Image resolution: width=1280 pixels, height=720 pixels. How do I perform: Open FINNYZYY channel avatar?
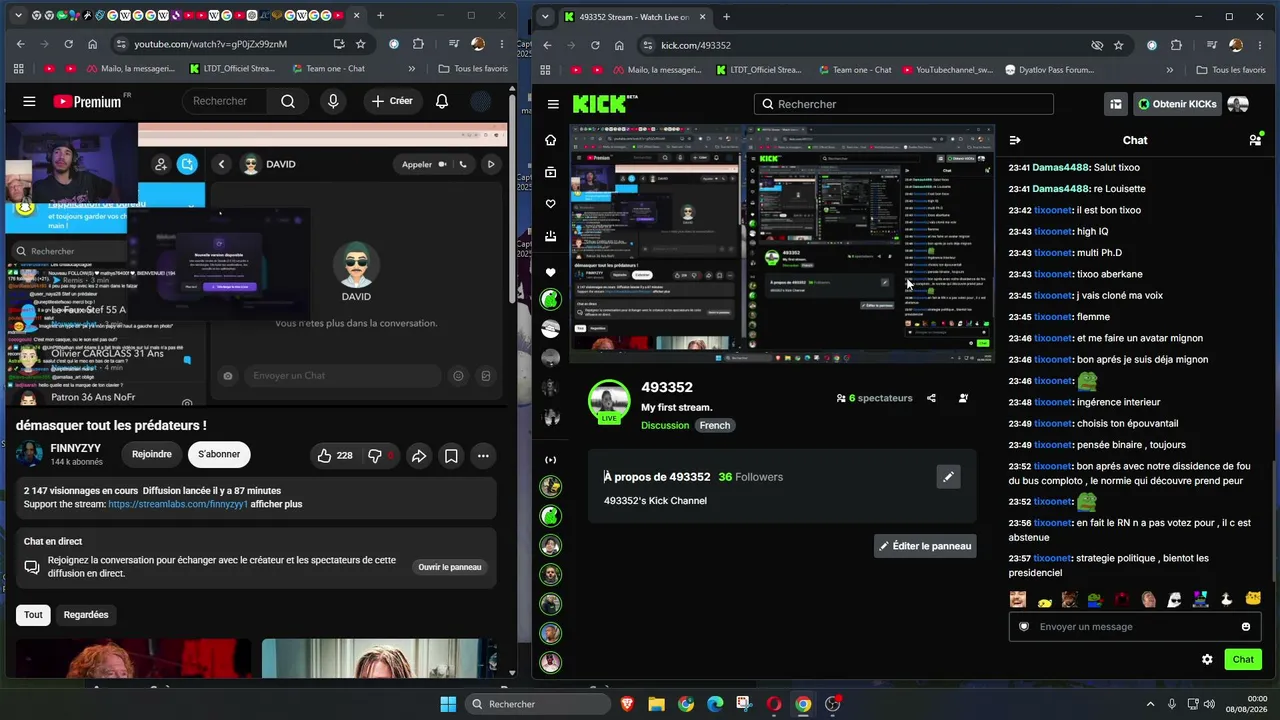click(x=30, y=455)
